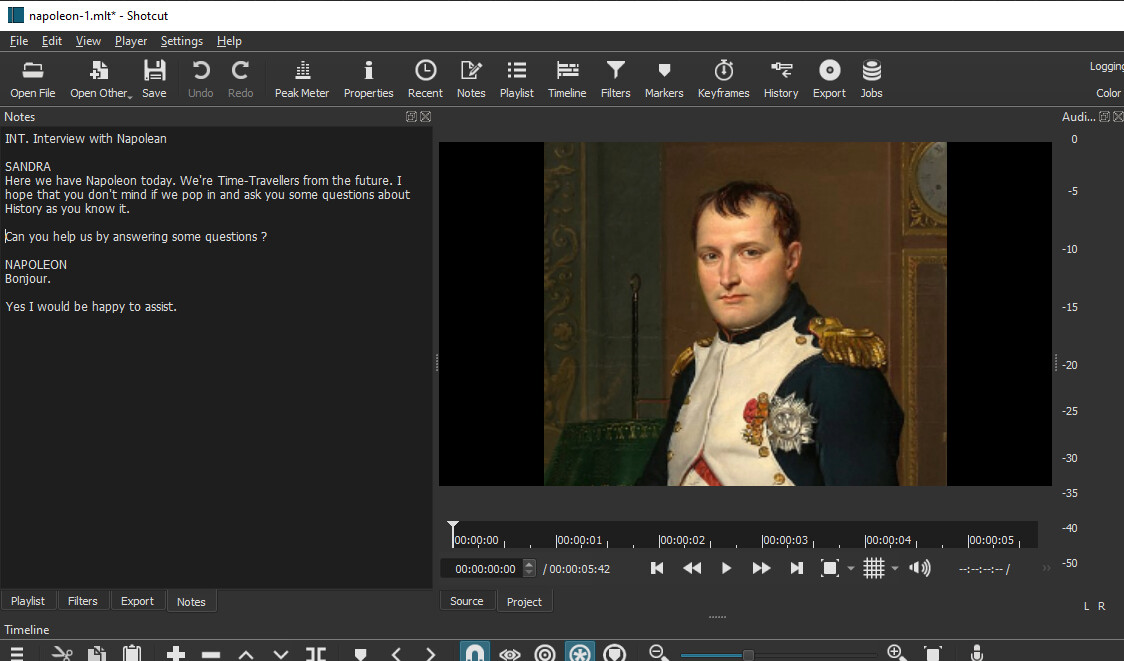The image size is (1124, 661).
Task: Paste clip into the timeline
Action: point(132,653)
